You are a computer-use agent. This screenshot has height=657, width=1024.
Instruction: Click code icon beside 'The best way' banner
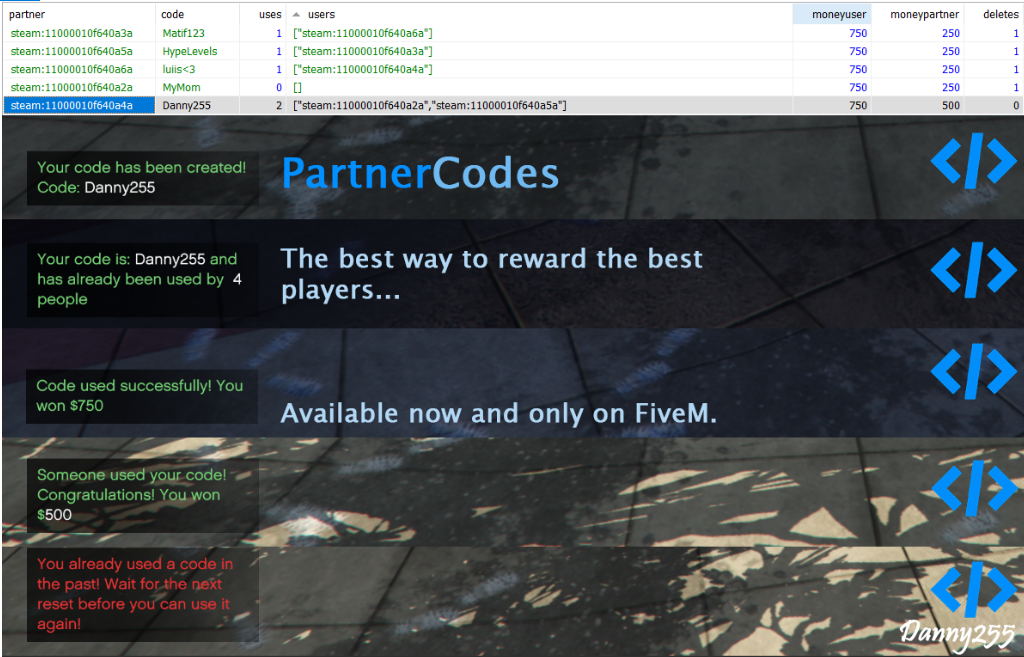pyautogui.click(x=973, y=270)
